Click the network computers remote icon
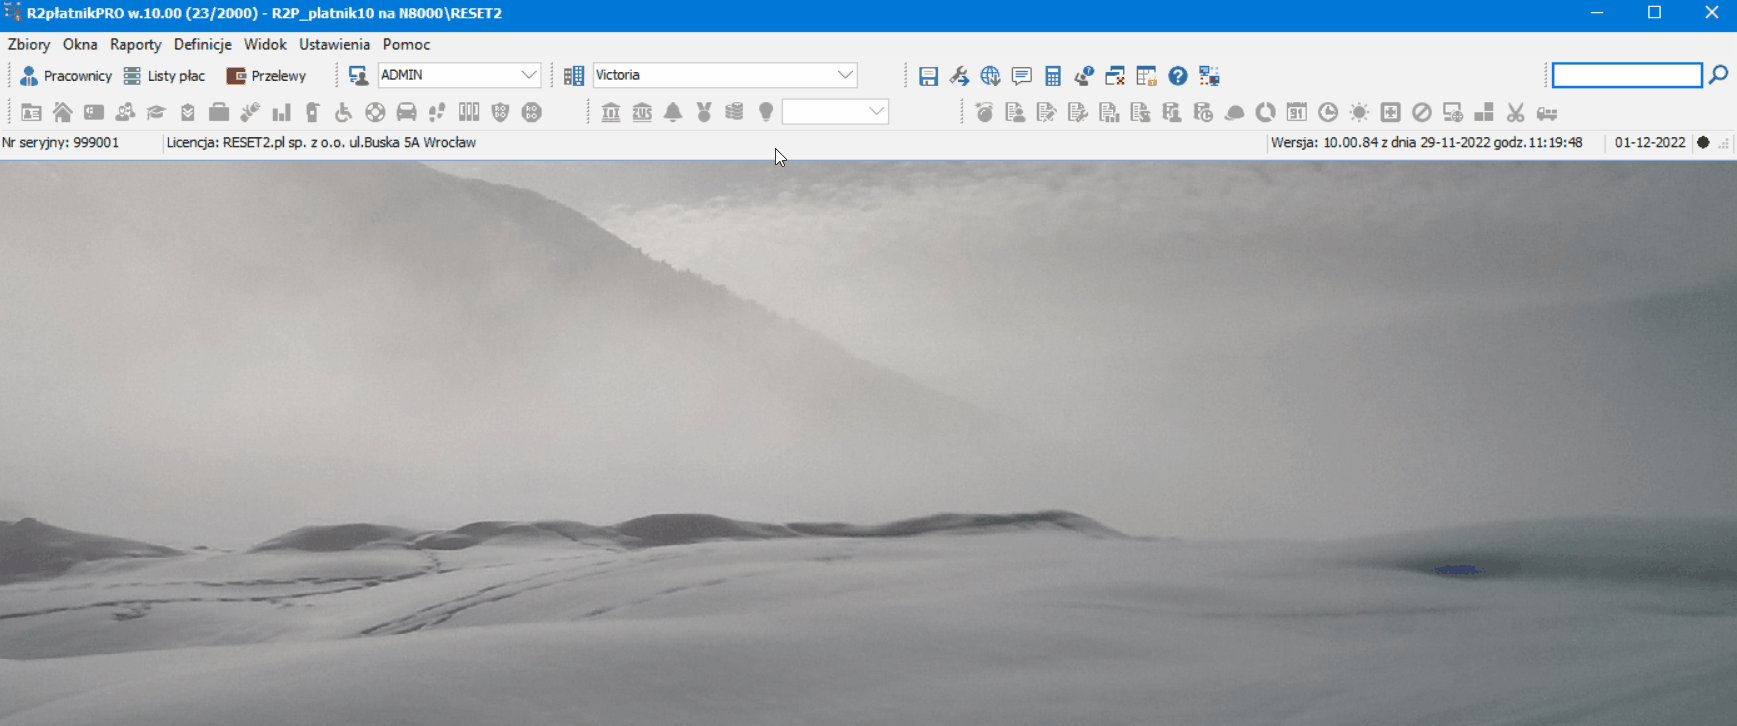Image resolution: width=1737 pixels, height=726 pixels. tap(1209, 76)
